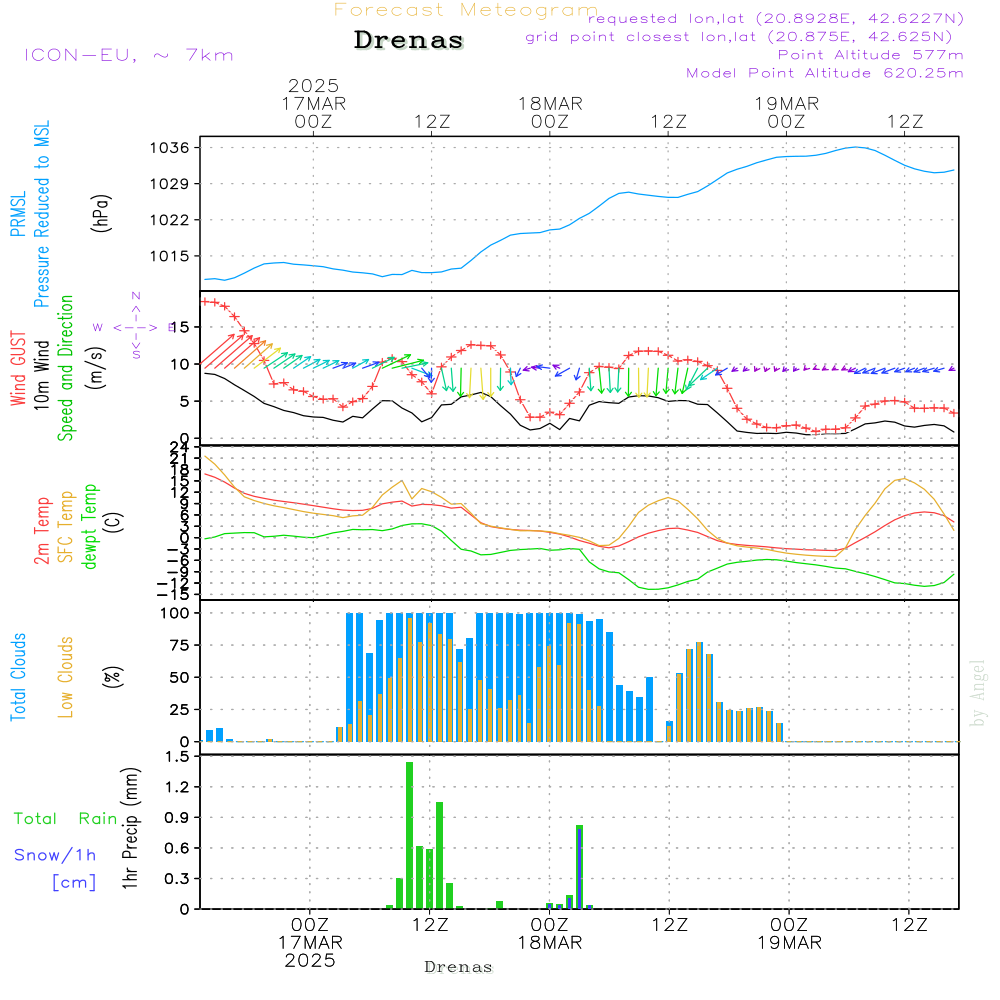Click the 'SFC Temp' orange label
Viewport: 1000px width, 1000px height.
point(66,527)
